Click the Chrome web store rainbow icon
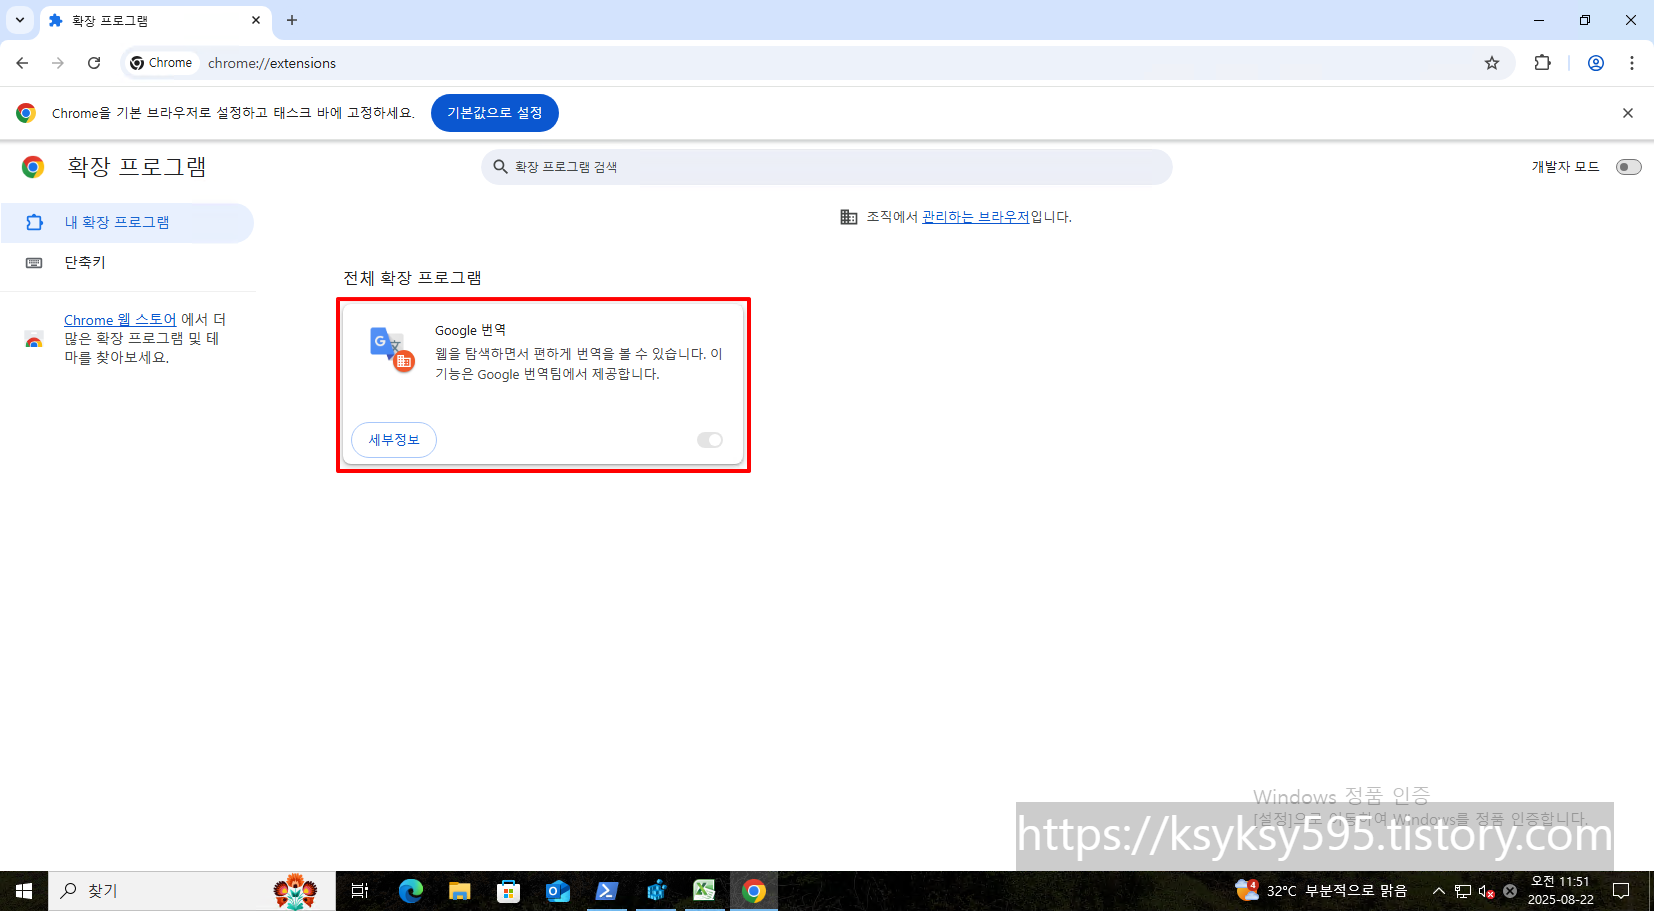This screenshot has height=911, width=1654. (x=34, y=340)
